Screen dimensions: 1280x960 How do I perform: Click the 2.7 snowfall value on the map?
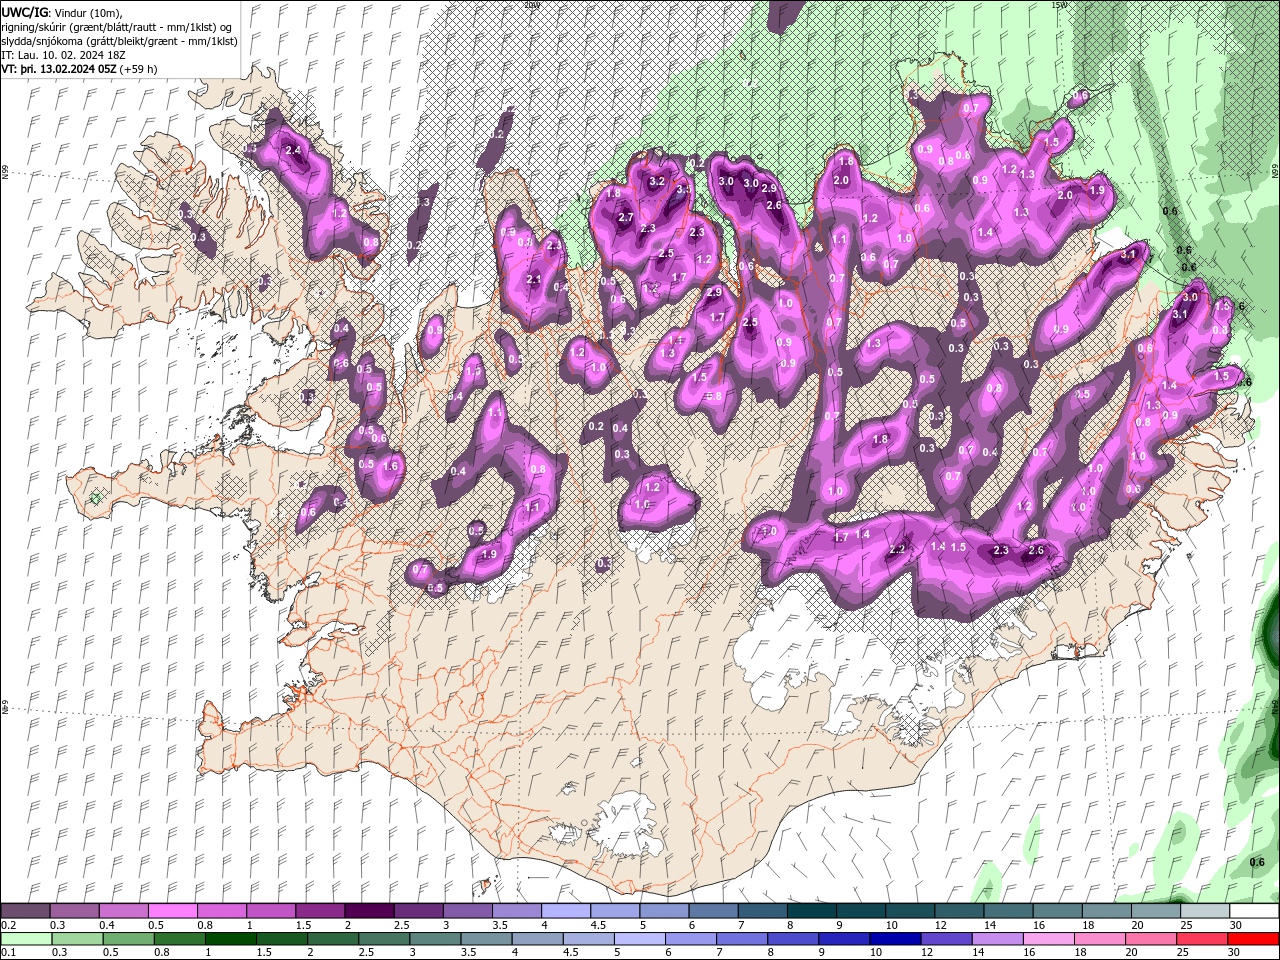click(627, 217)
